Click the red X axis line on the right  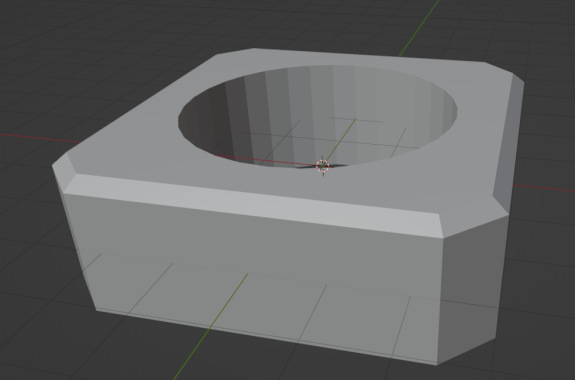click(544, 188)
